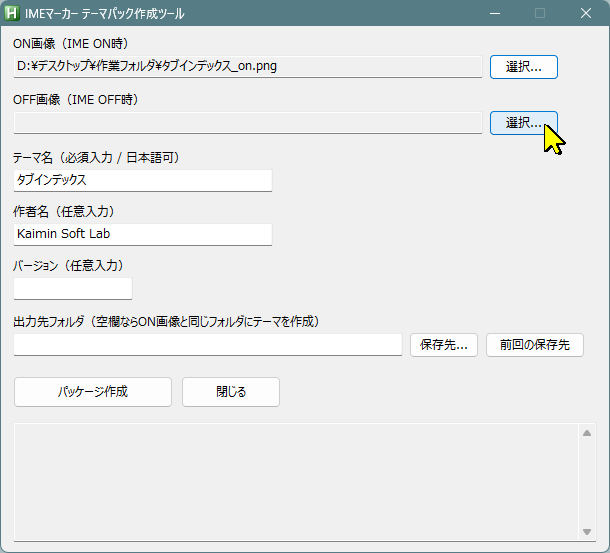Click the テーマ名 input containing タブインデックス
Image resolution: width=610 pixels, height=553 pixels.
(143, 180)
